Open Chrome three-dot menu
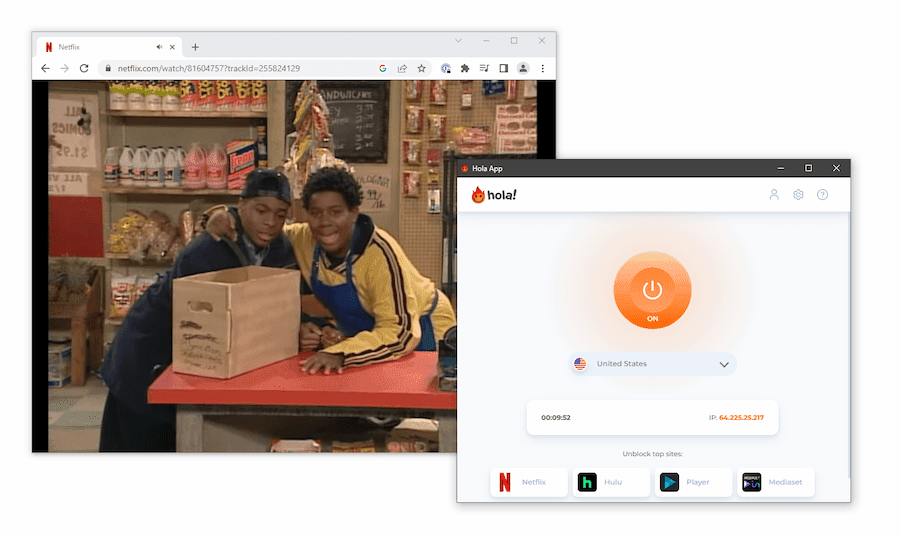900x536 pixels. click(542, 68)
